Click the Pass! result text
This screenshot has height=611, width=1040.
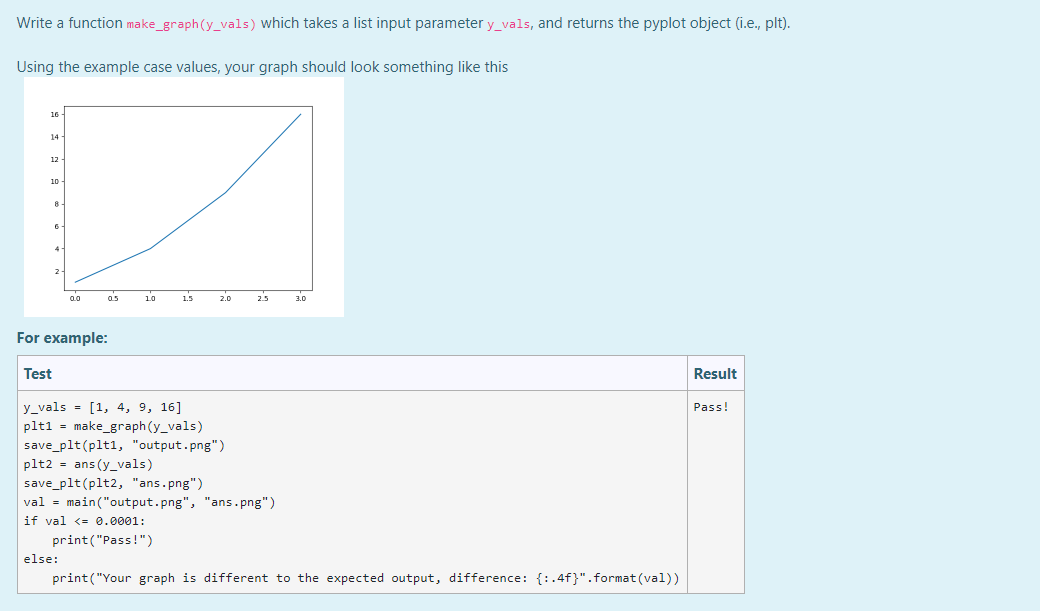point(712,407)
